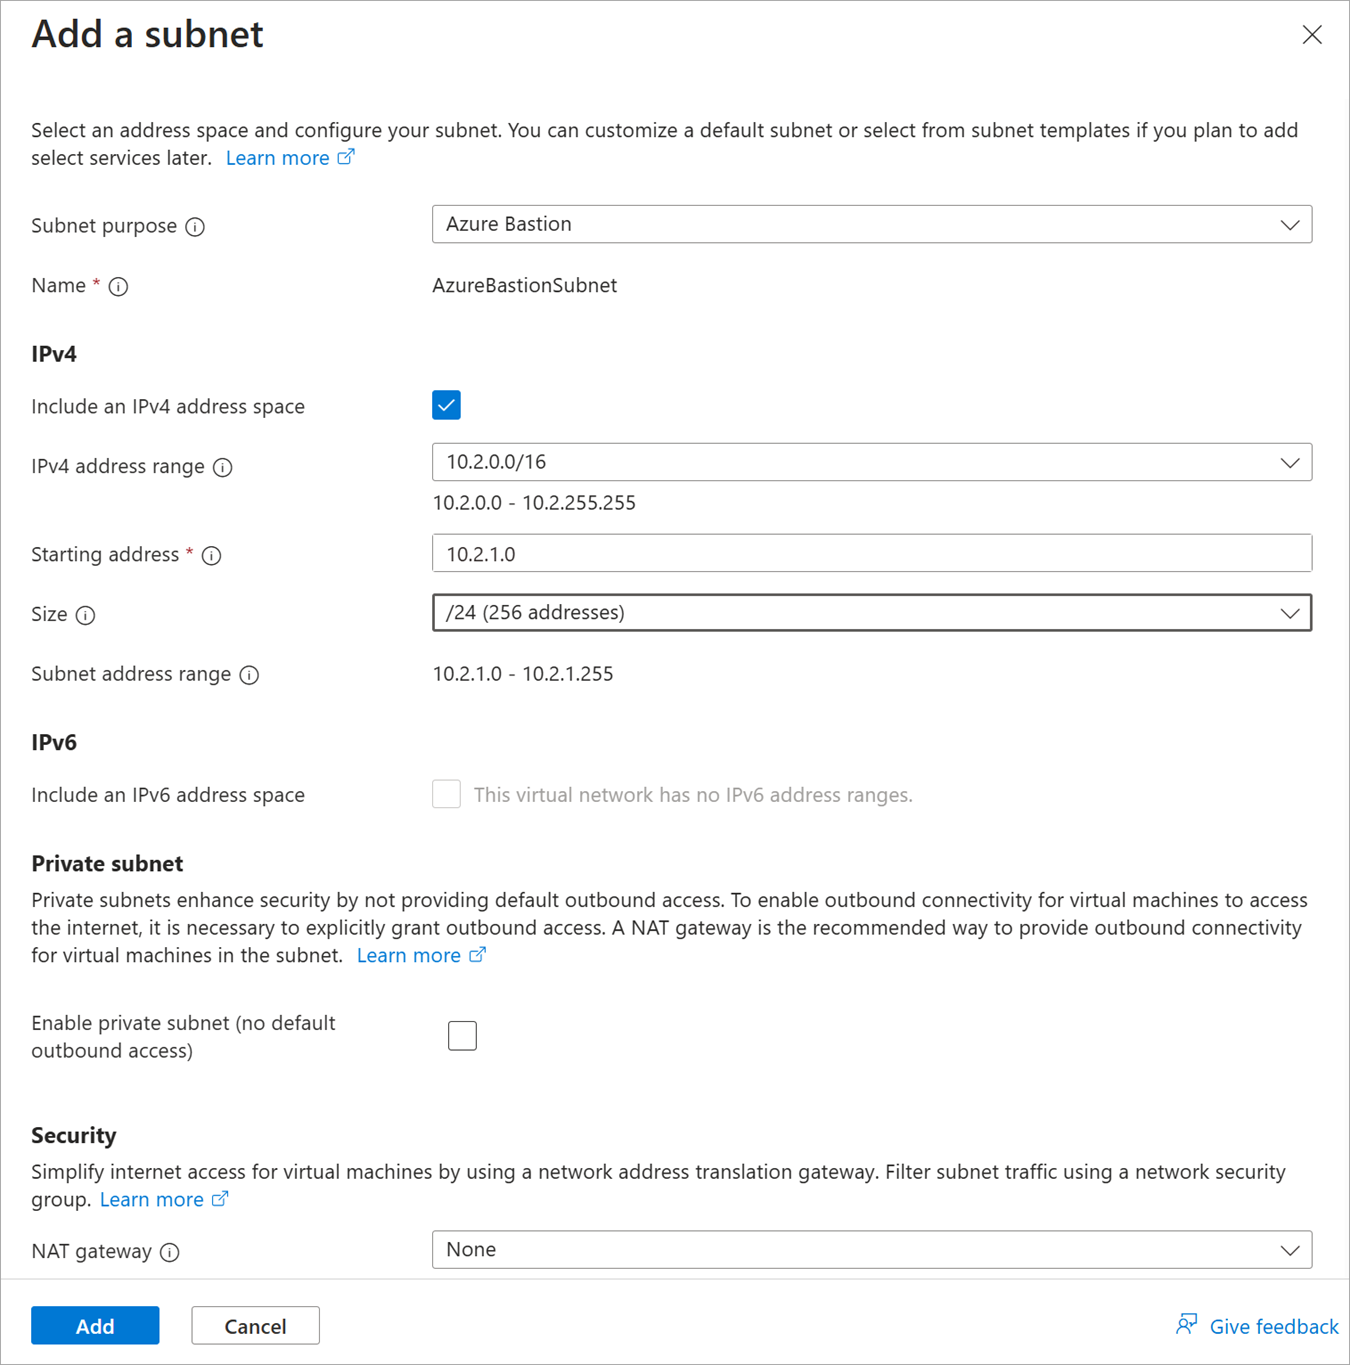Viewport: 1350px width, 1365px height.
Task: Click the Cancel button
Action: 255,1326
